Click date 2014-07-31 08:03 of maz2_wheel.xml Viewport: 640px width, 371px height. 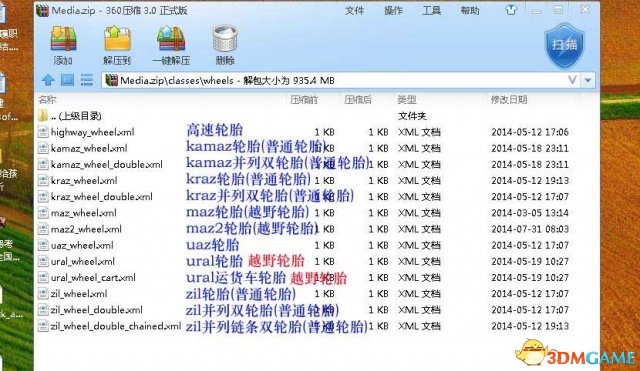[530, 229]
